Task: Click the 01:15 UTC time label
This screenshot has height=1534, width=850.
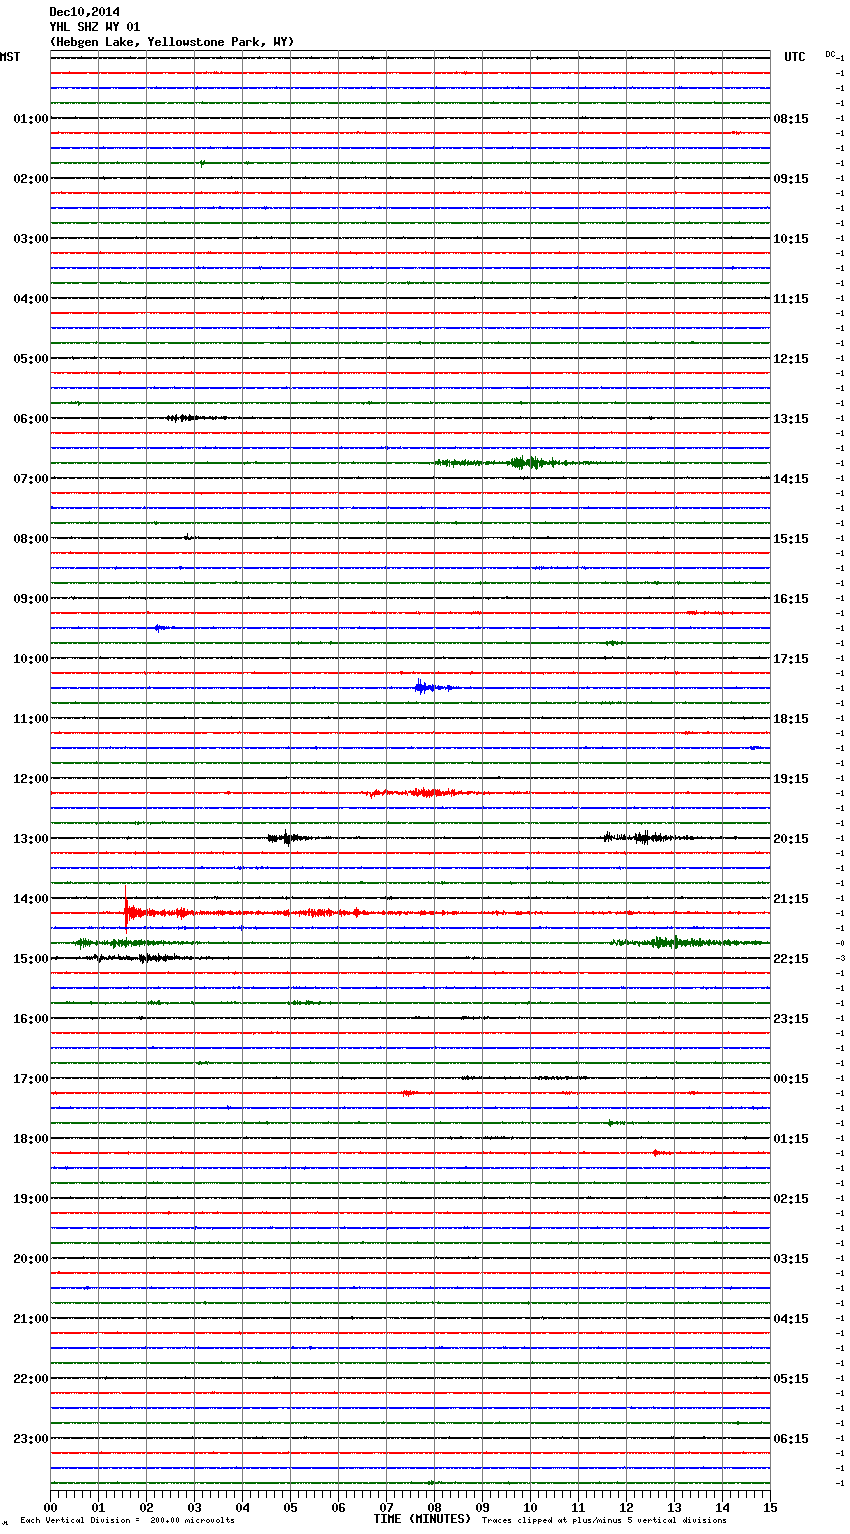Action: 791,1139
